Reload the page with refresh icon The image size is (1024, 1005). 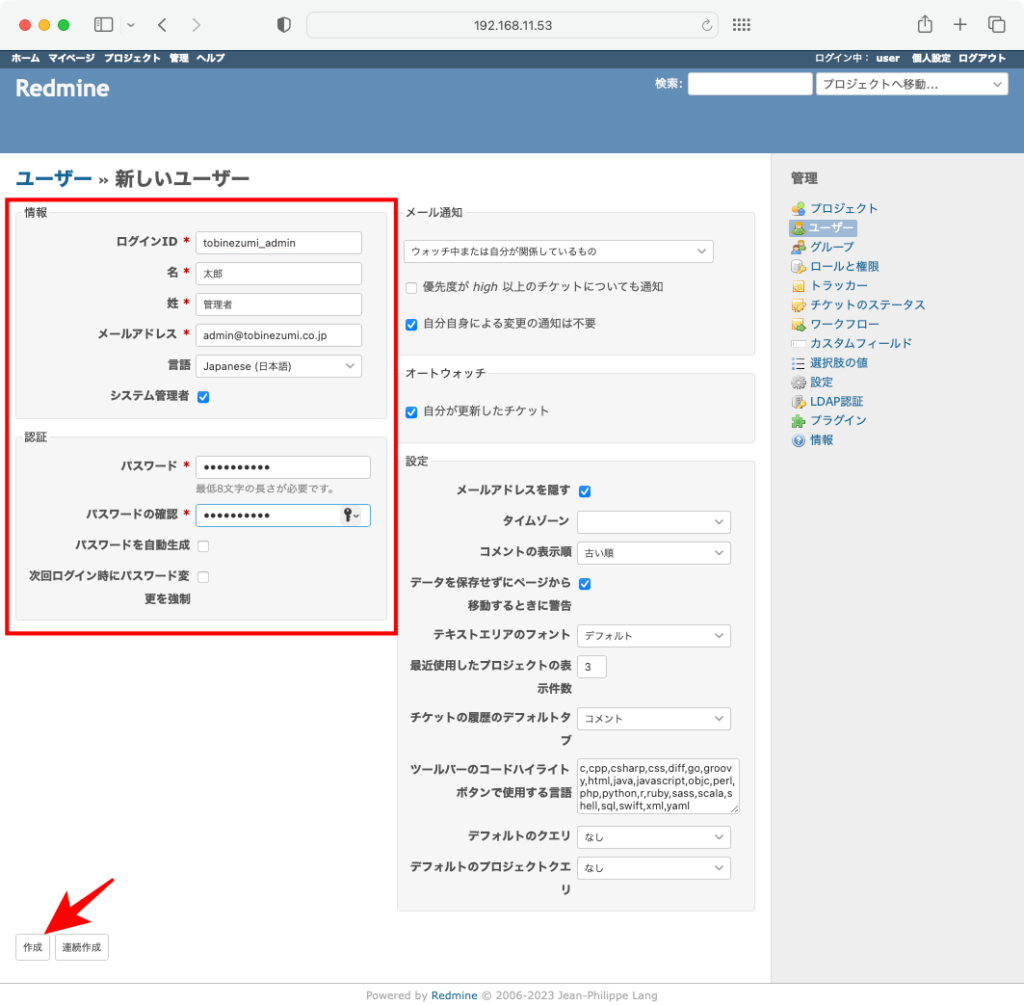(707, 25)
